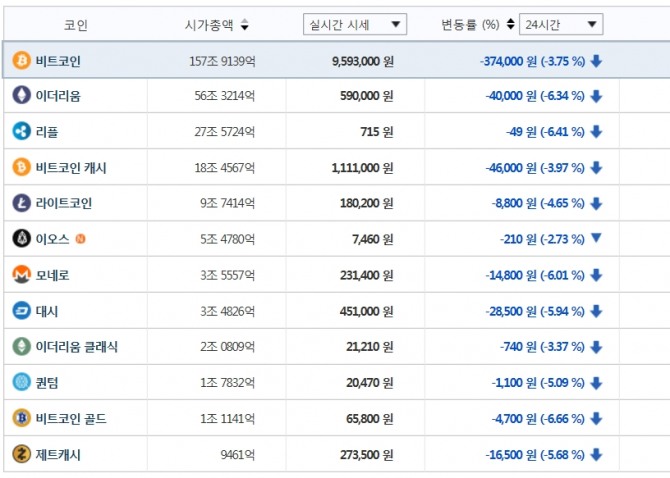670x478 pixels.
Task: Click the EOS black logo icon
Action: (x=21, y=239)
